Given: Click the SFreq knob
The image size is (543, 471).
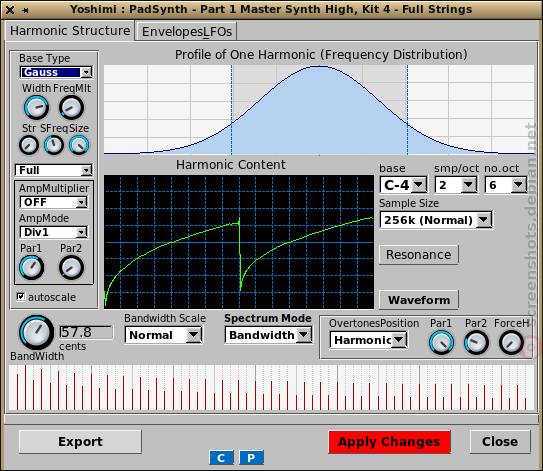Looking at the screenshot, I should [54, 145].
